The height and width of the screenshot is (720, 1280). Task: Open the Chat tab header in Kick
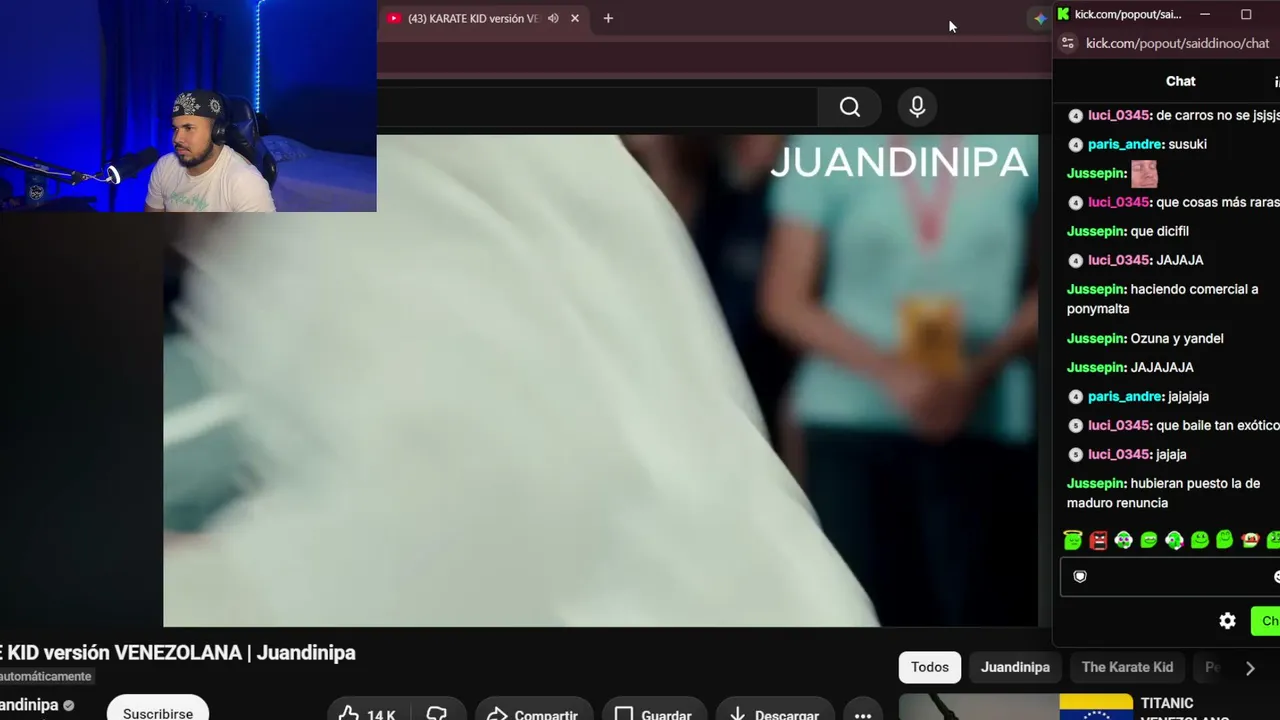point(1181,81)
